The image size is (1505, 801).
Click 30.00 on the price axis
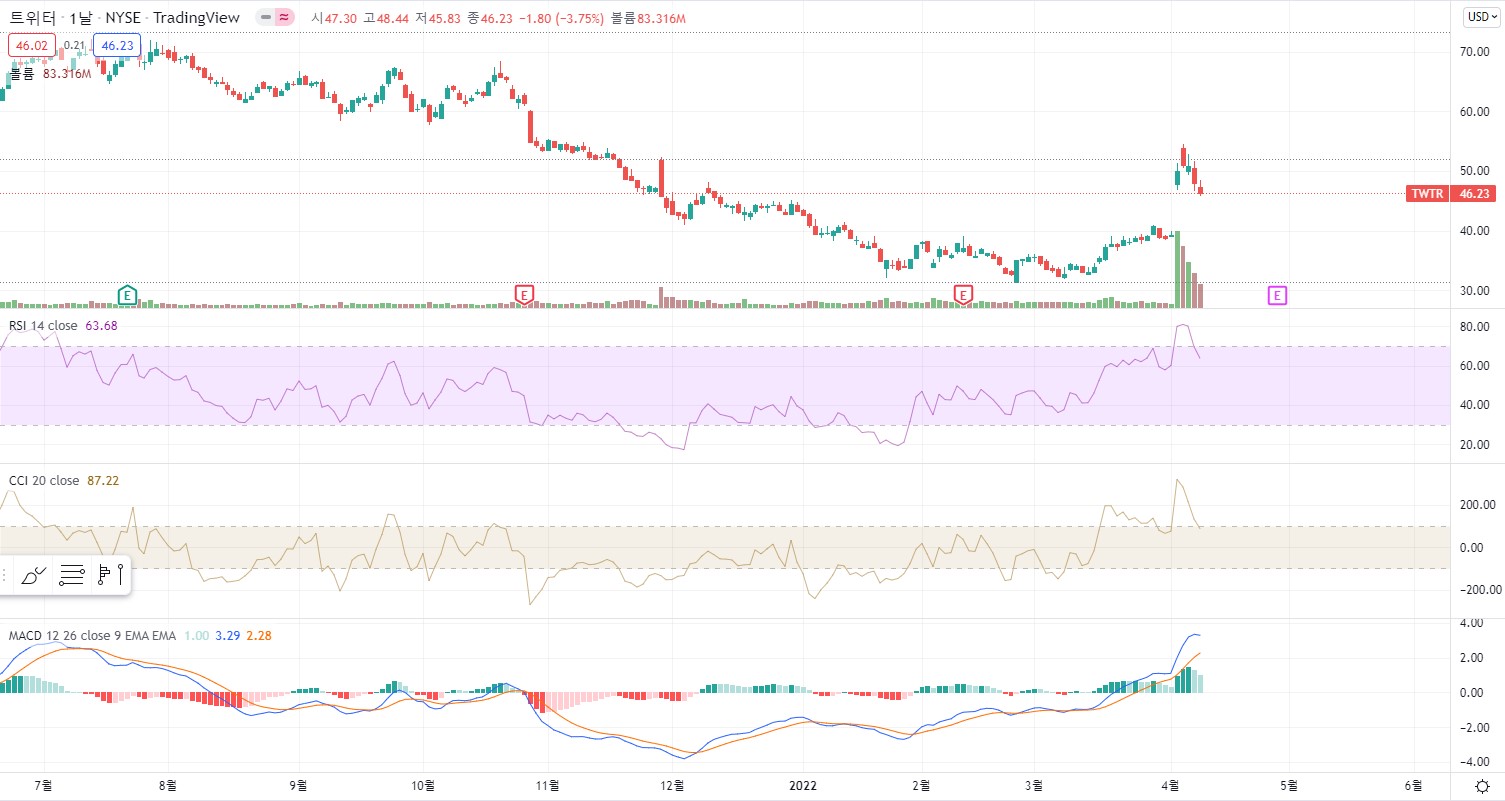coord(1476,291)
